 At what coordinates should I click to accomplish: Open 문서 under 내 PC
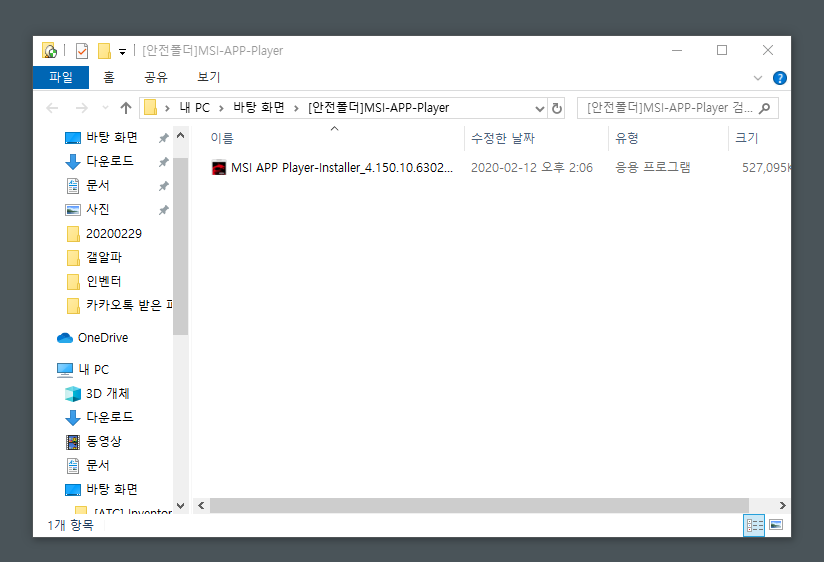click(x=97, y=465)
